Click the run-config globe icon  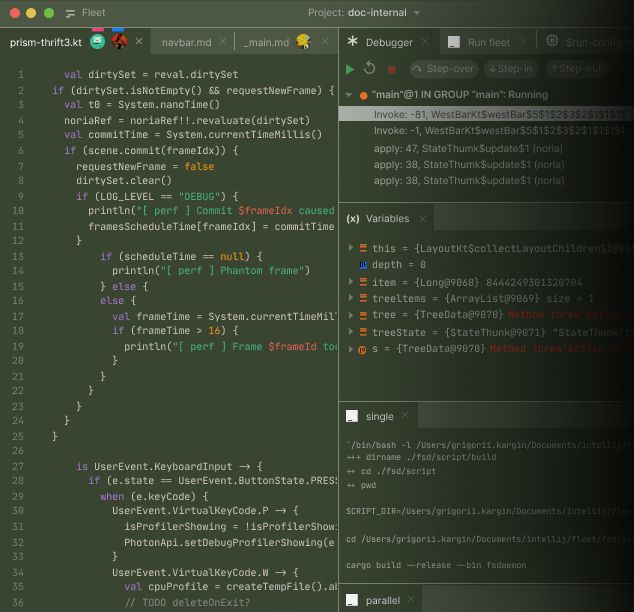click(x=552, y=41)
